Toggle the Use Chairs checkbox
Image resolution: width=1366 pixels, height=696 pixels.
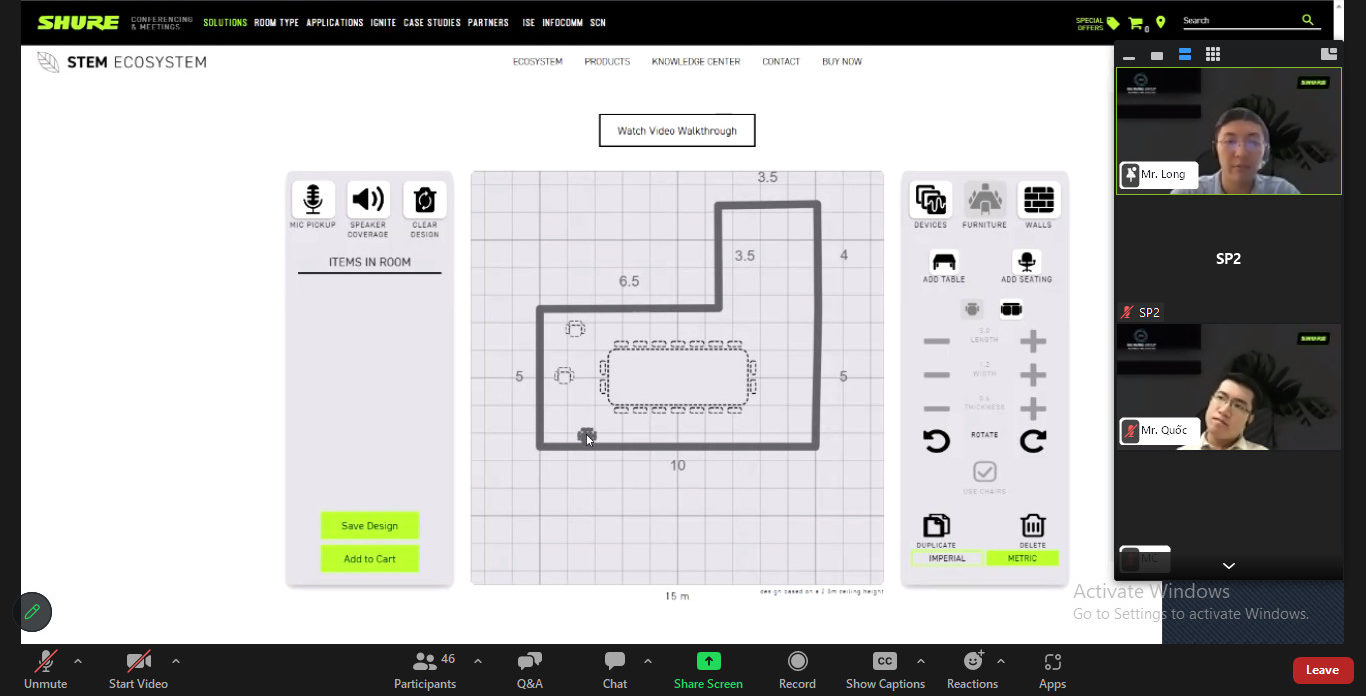(985, 471)
